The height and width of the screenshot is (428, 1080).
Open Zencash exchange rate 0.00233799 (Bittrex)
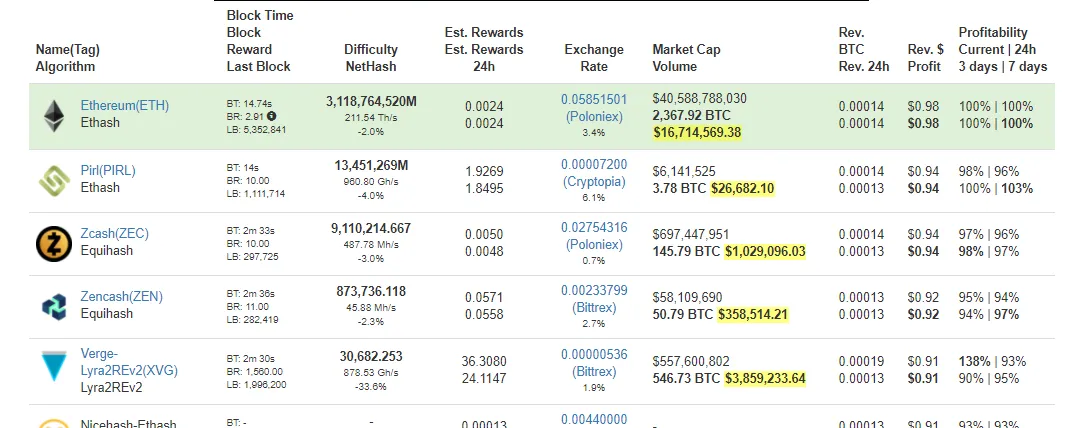click(x=594, y=299)
